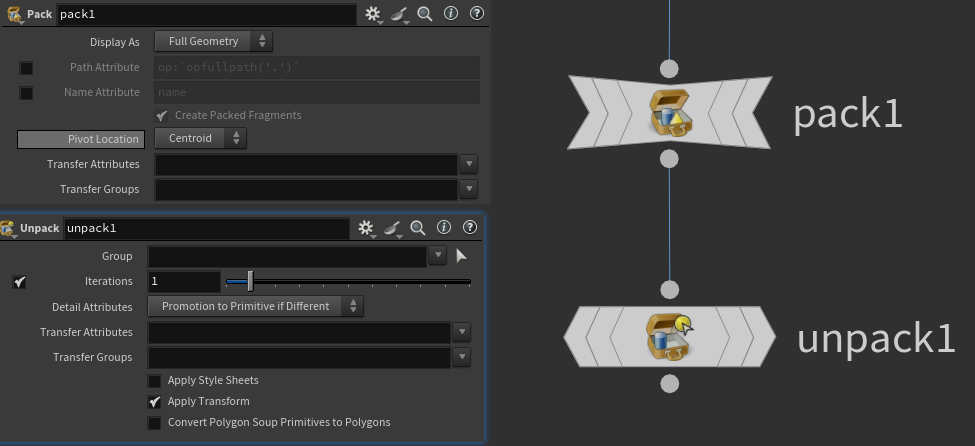Screen dimensions: 975x446
Task: Open the info icon for pack1 node
Action: tap(450, 14)
